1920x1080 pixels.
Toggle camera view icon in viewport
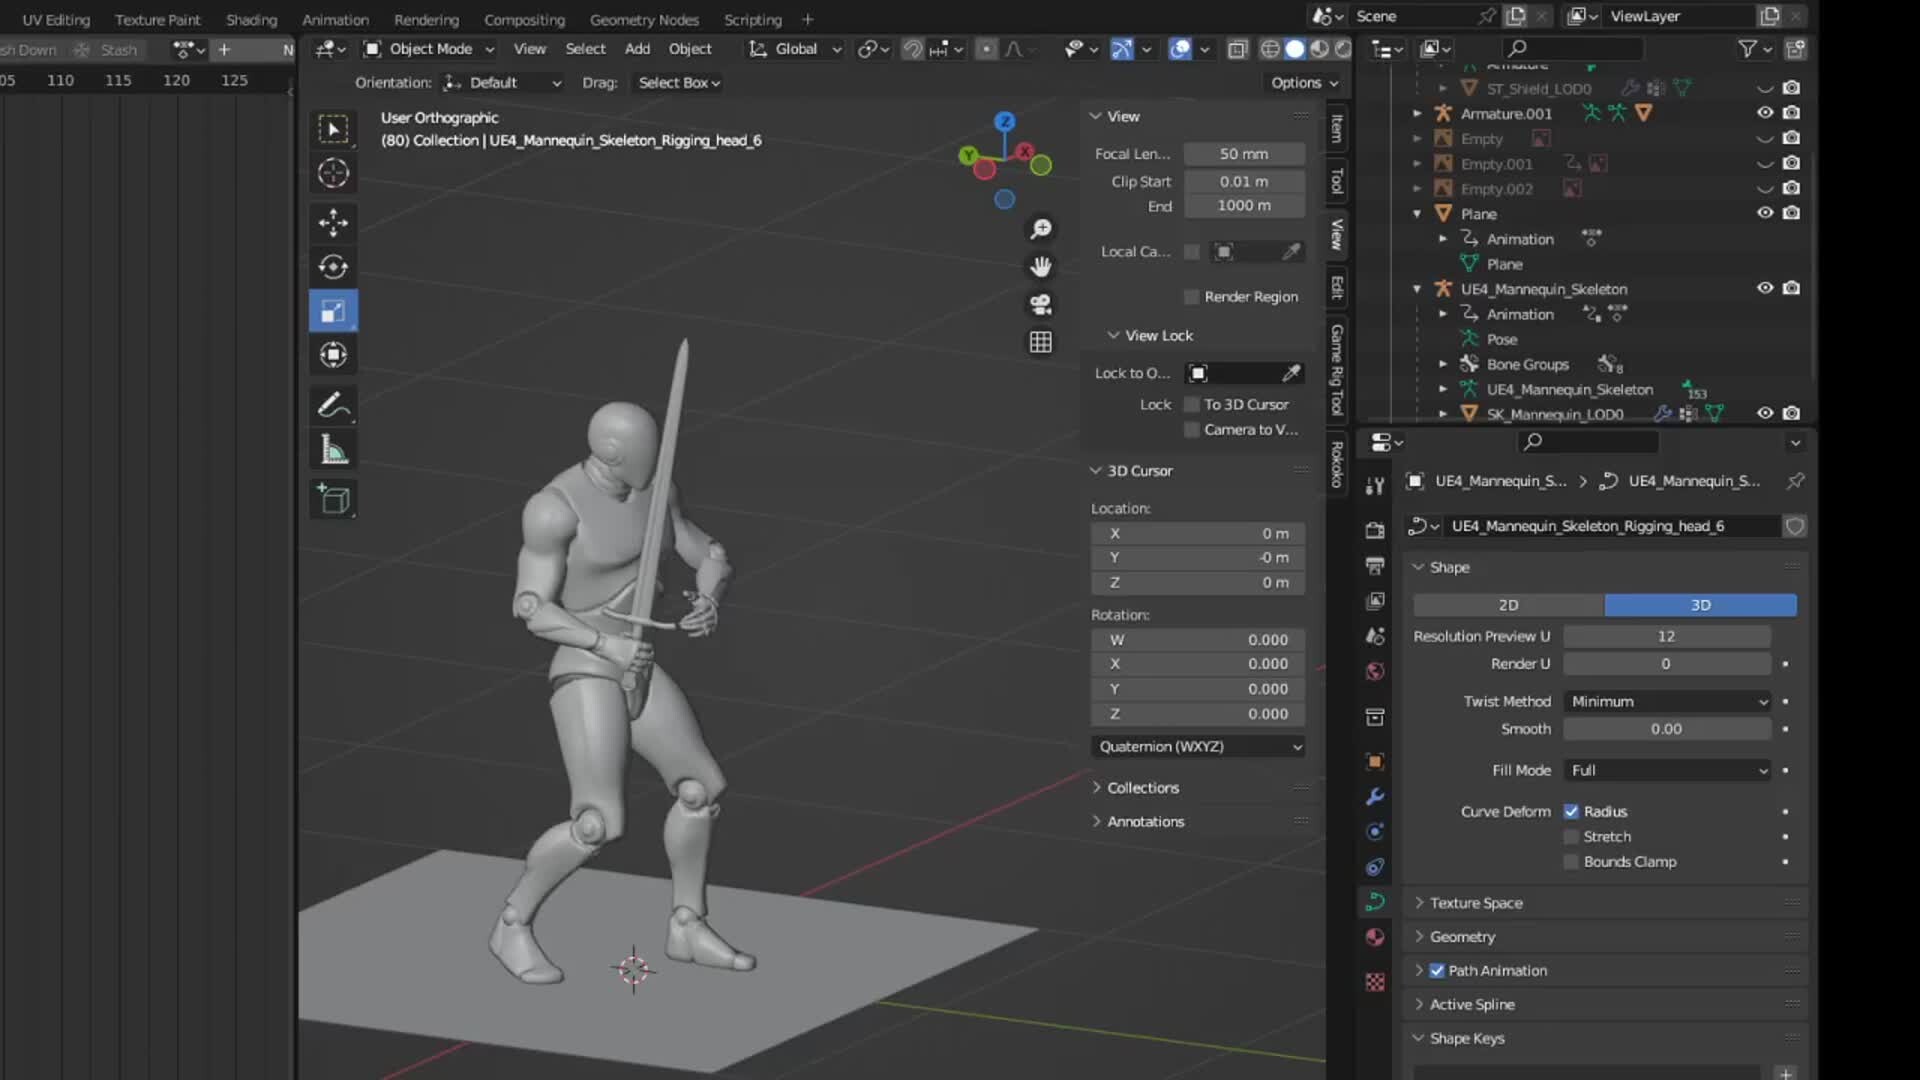pyautogui.click(x=1041, y=305)
